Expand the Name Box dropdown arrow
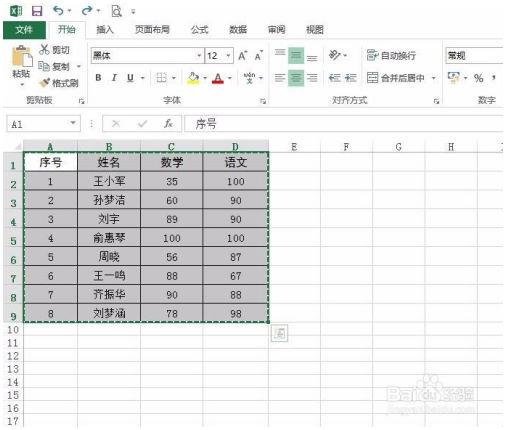The width and height of the screenshot is (506, 430). (73, 124)
